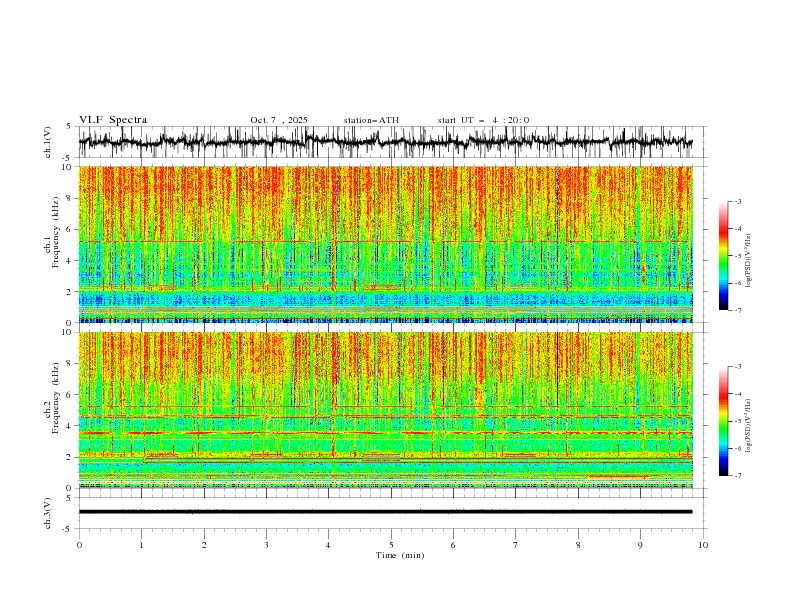Click the ch.2 spectrogram panel

[x=385, y=410]
